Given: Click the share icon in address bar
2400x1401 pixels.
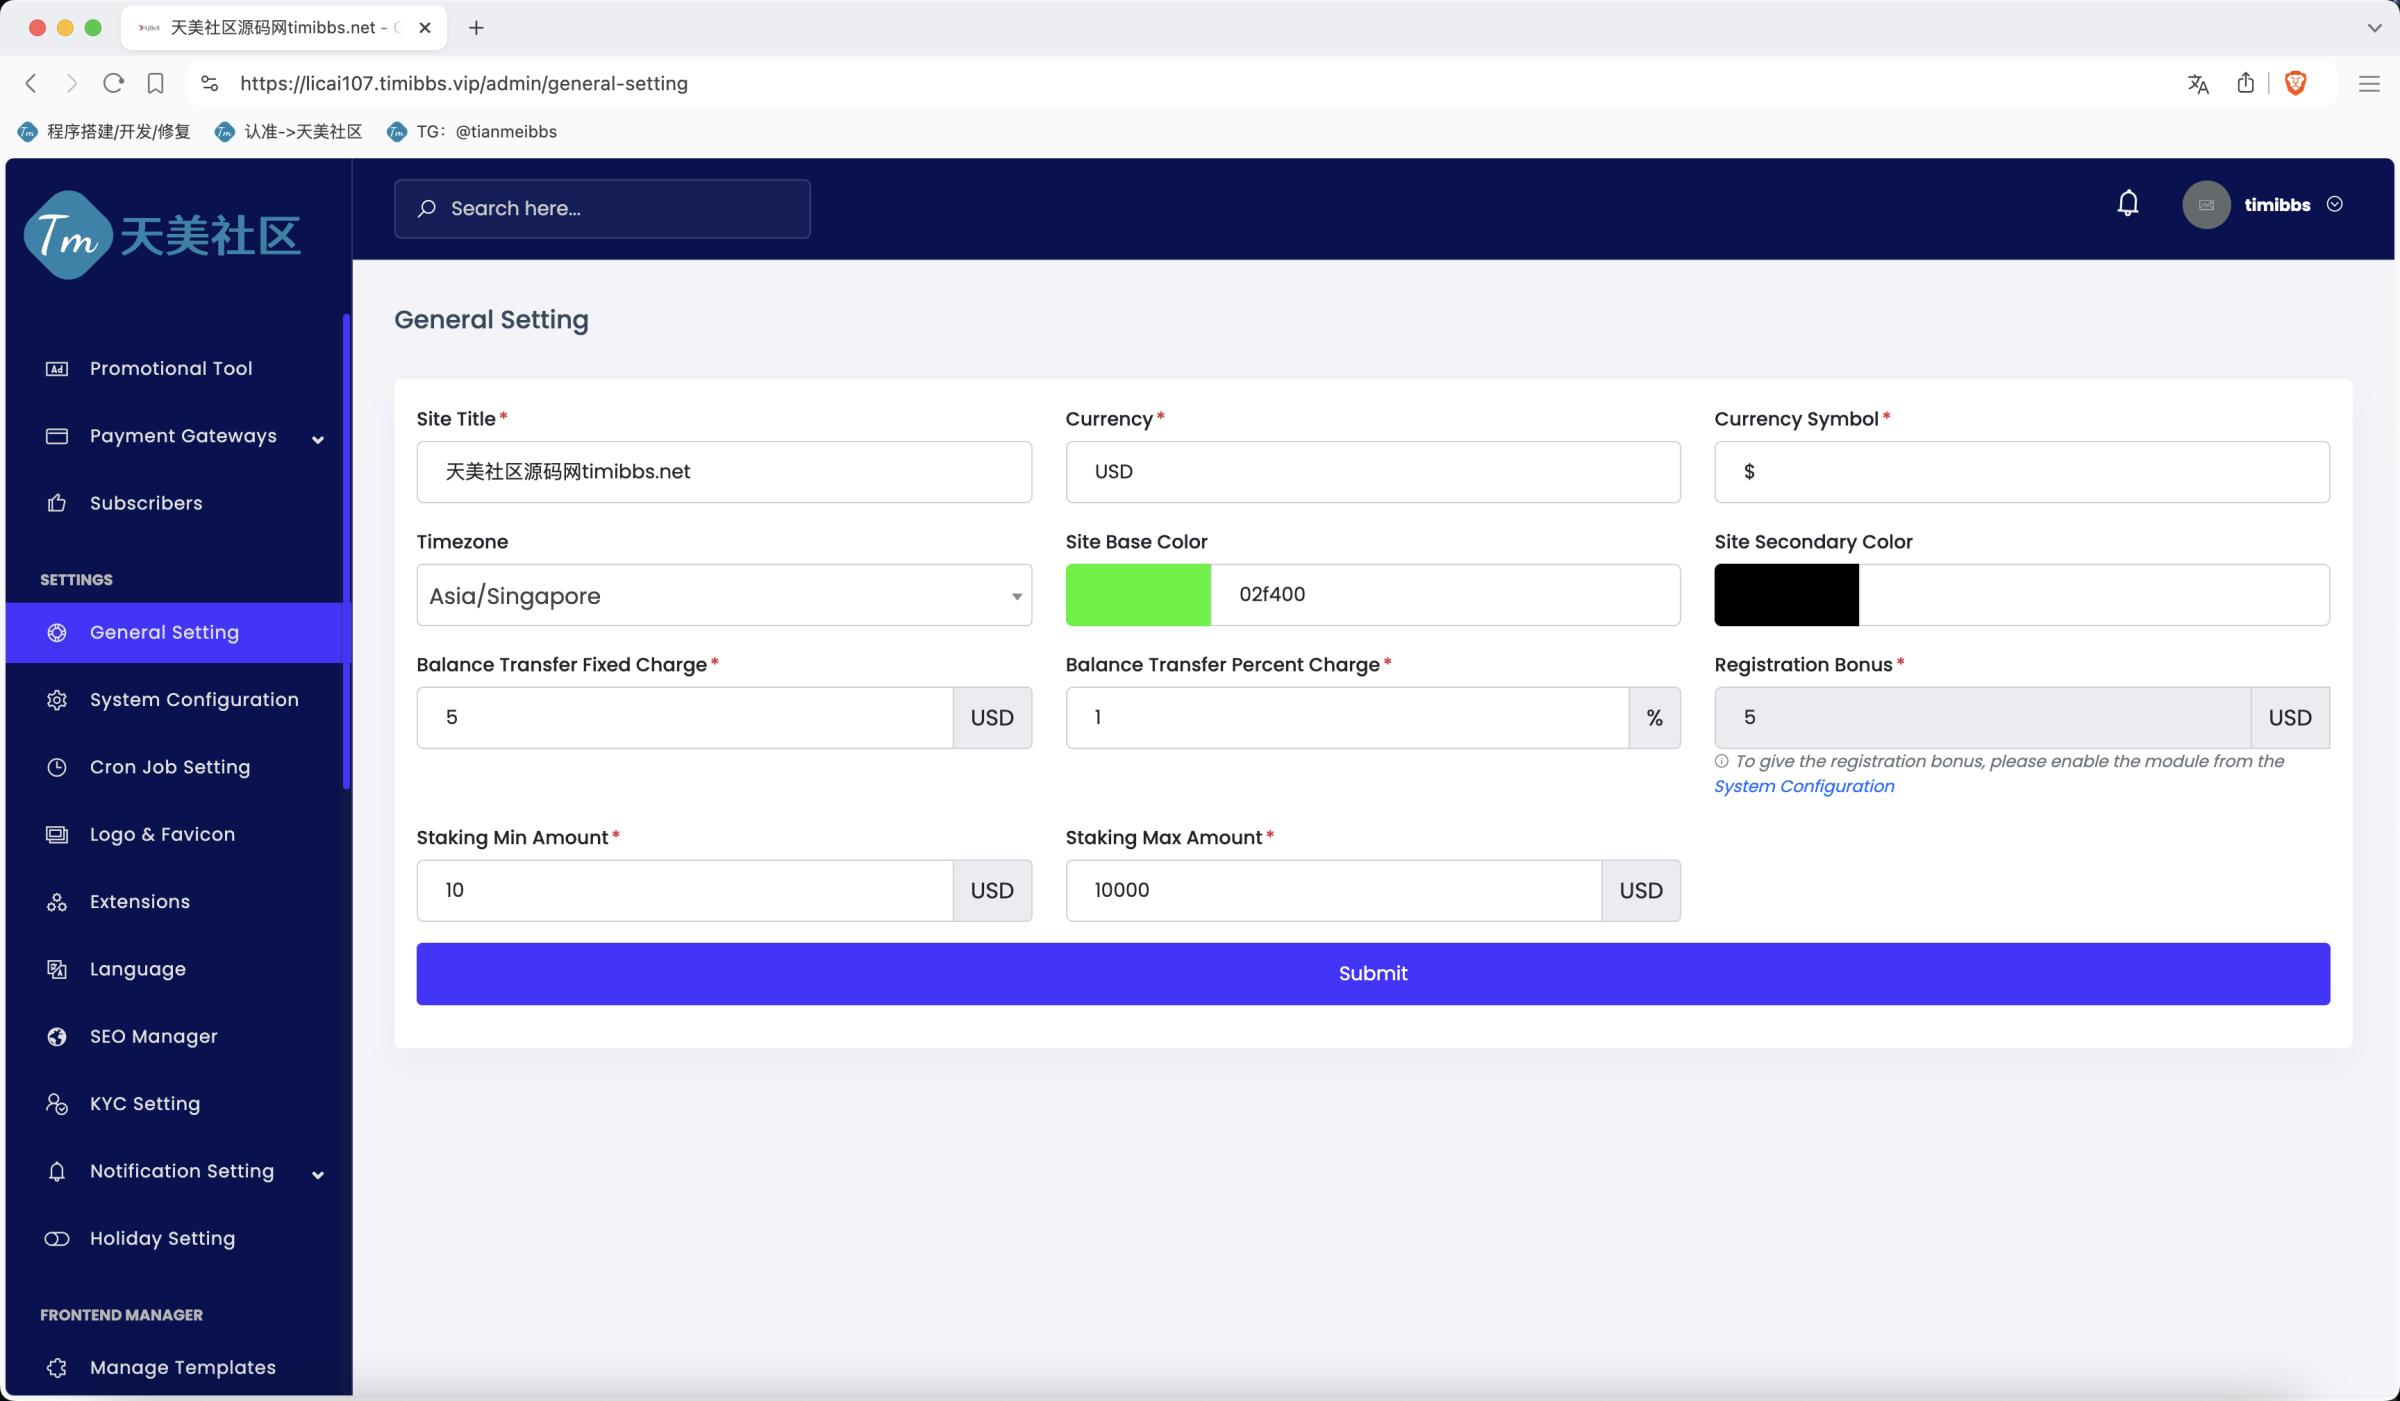Looking at the screenshot, I should click(2245, 83).
